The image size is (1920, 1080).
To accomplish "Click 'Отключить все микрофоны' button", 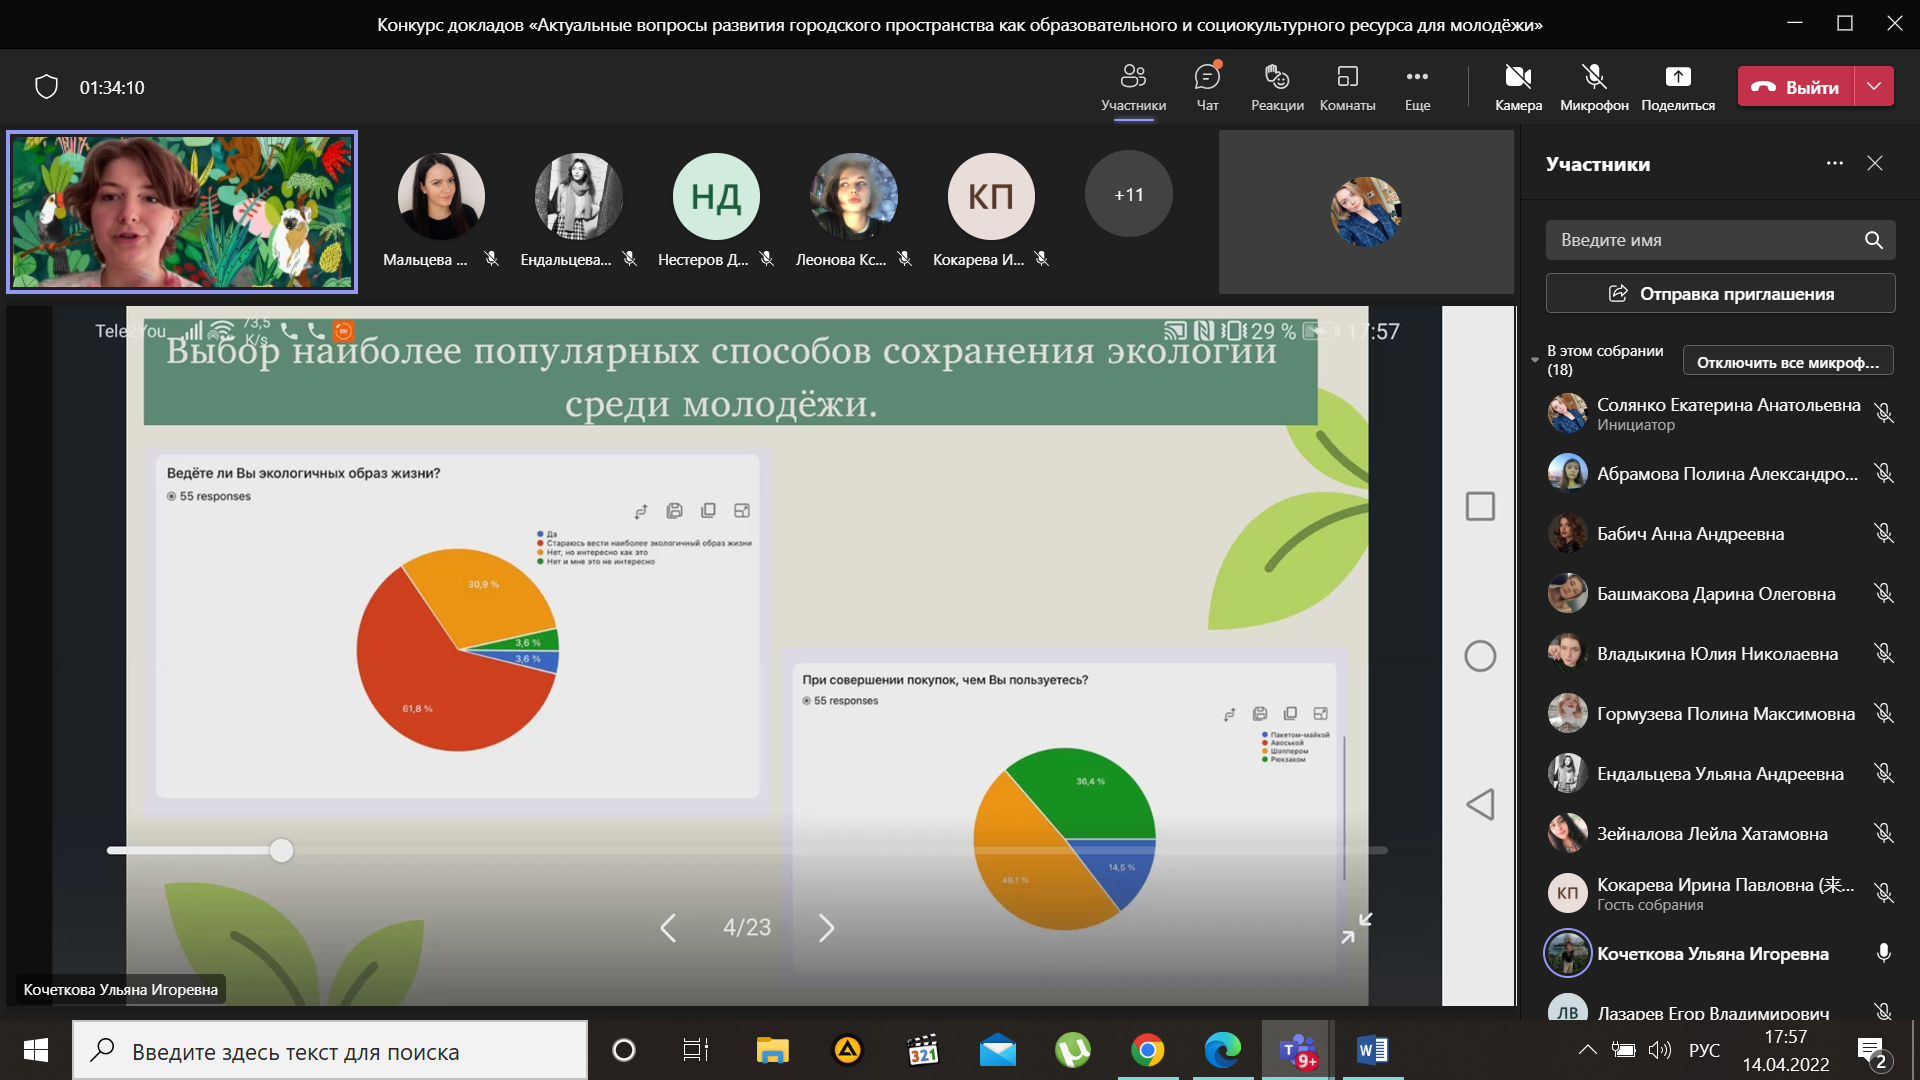I will (1787, 362).
